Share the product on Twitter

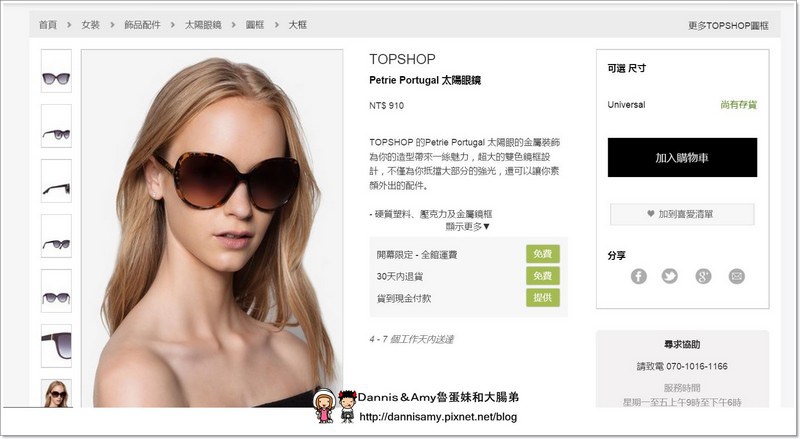coord(669,276)
